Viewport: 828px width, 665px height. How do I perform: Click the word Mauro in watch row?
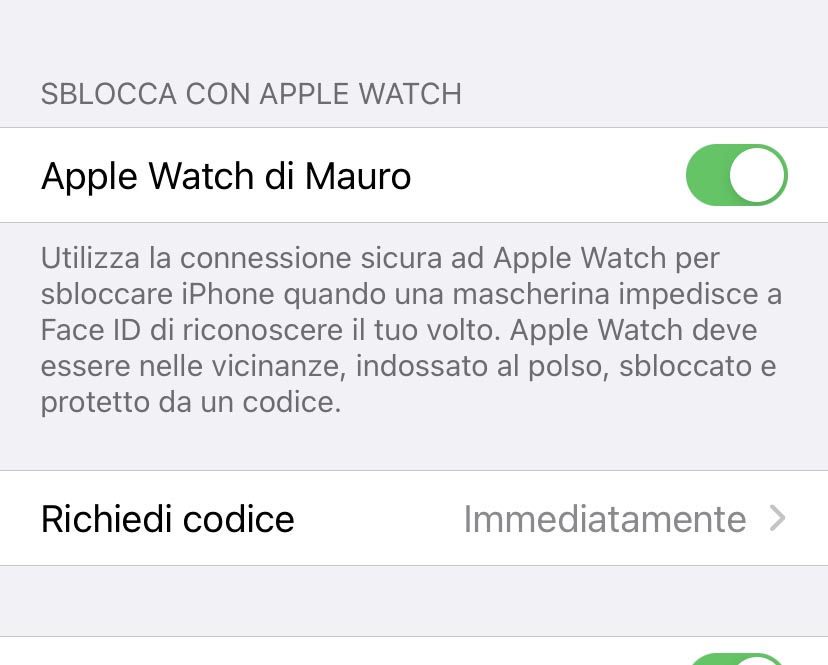(x=357, y=176)
